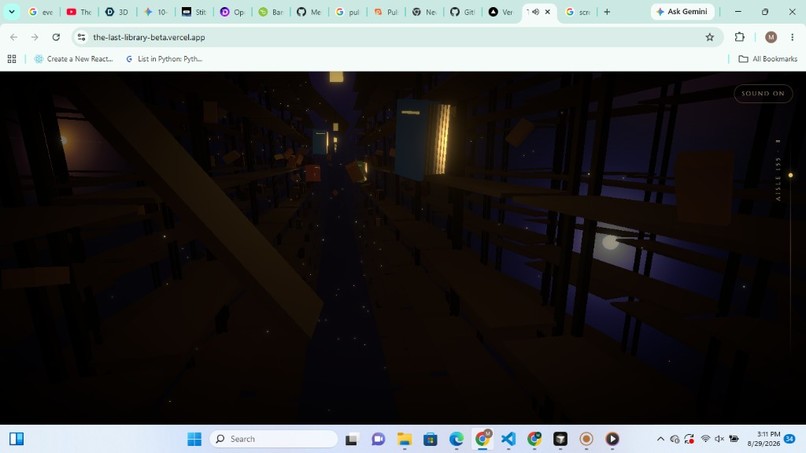Screen dimensions: 806x453
Task: Open Task View from the taskbar
Action: [x=352, y=439]
